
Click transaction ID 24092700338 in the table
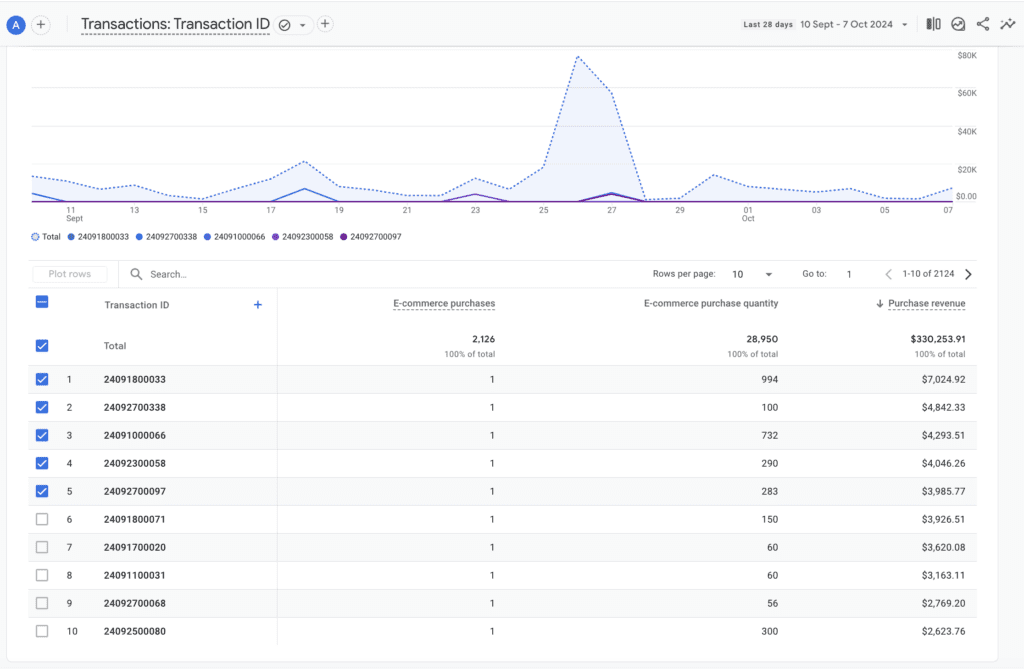pyautogui.click(x=135, y=407)
